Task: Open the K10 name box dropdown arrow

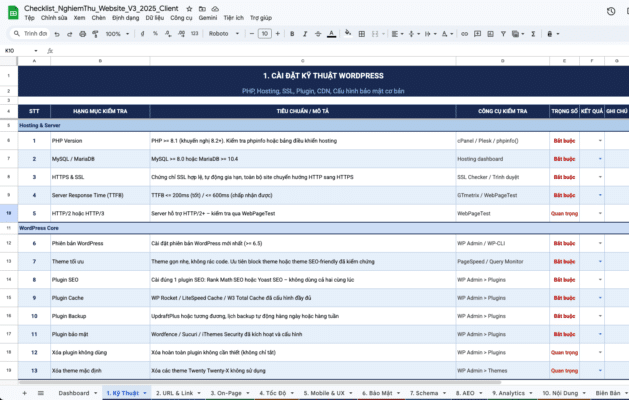Action: (36, 51)
